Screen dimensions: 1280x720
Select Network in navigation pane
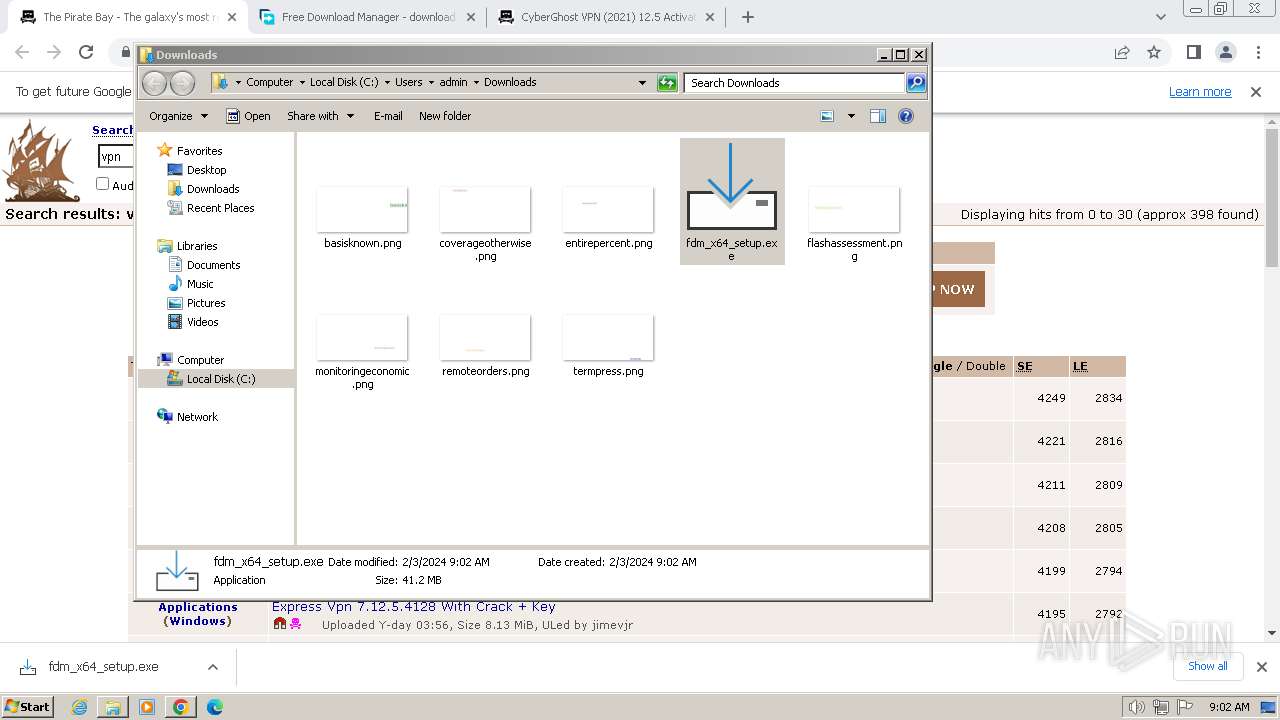coord(197,417)
